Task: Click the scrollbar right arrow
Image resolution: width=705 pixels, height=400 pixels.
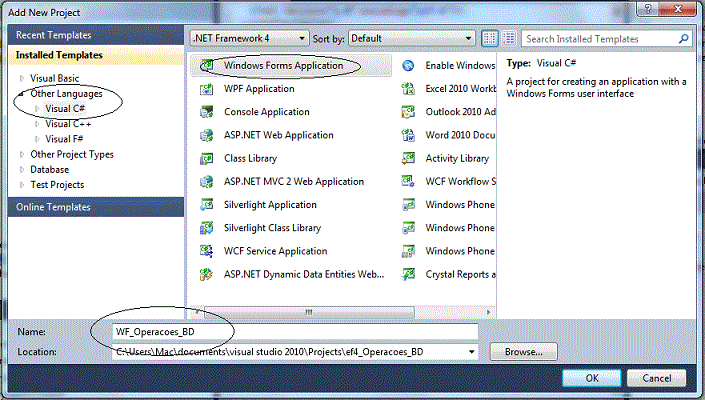Action: pos(489,312)
